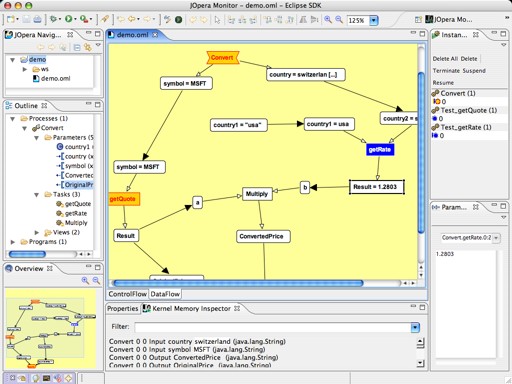Click the External Tools run icon
Image resolution: width=512 pixels, height=384 pixels.
[x=84, y=19]
